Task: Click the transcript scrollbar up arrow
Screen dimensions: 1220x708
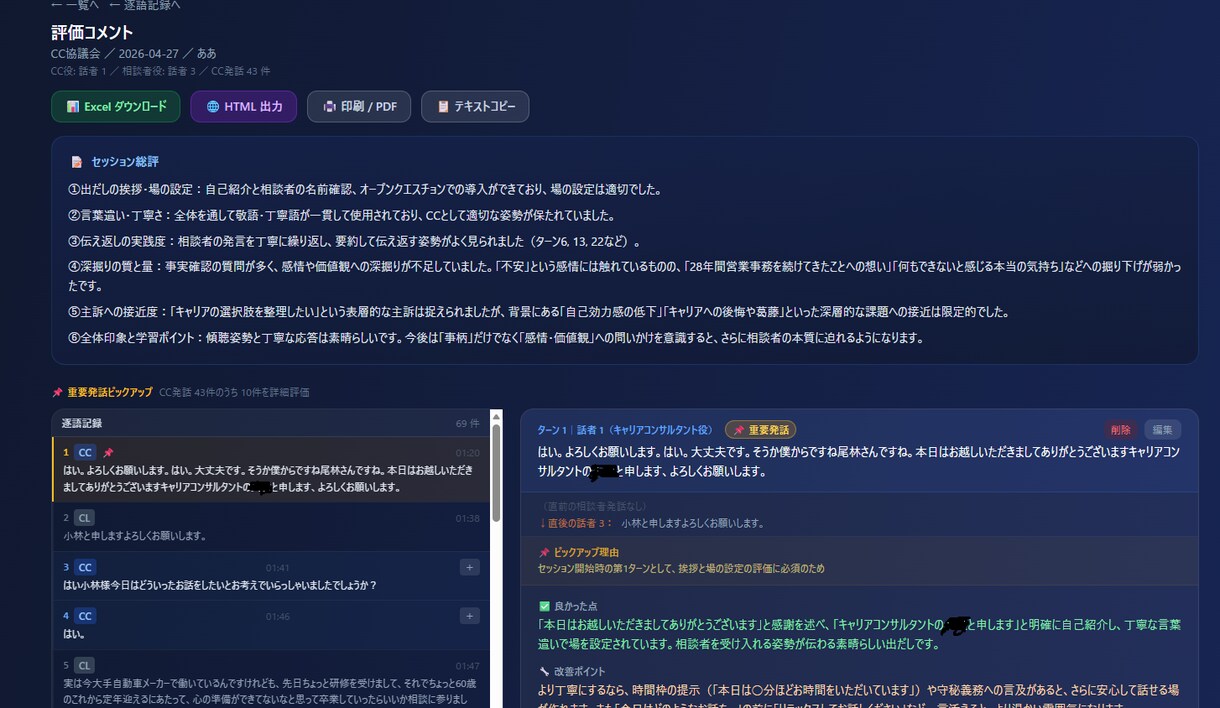Action: pos(494,415)
